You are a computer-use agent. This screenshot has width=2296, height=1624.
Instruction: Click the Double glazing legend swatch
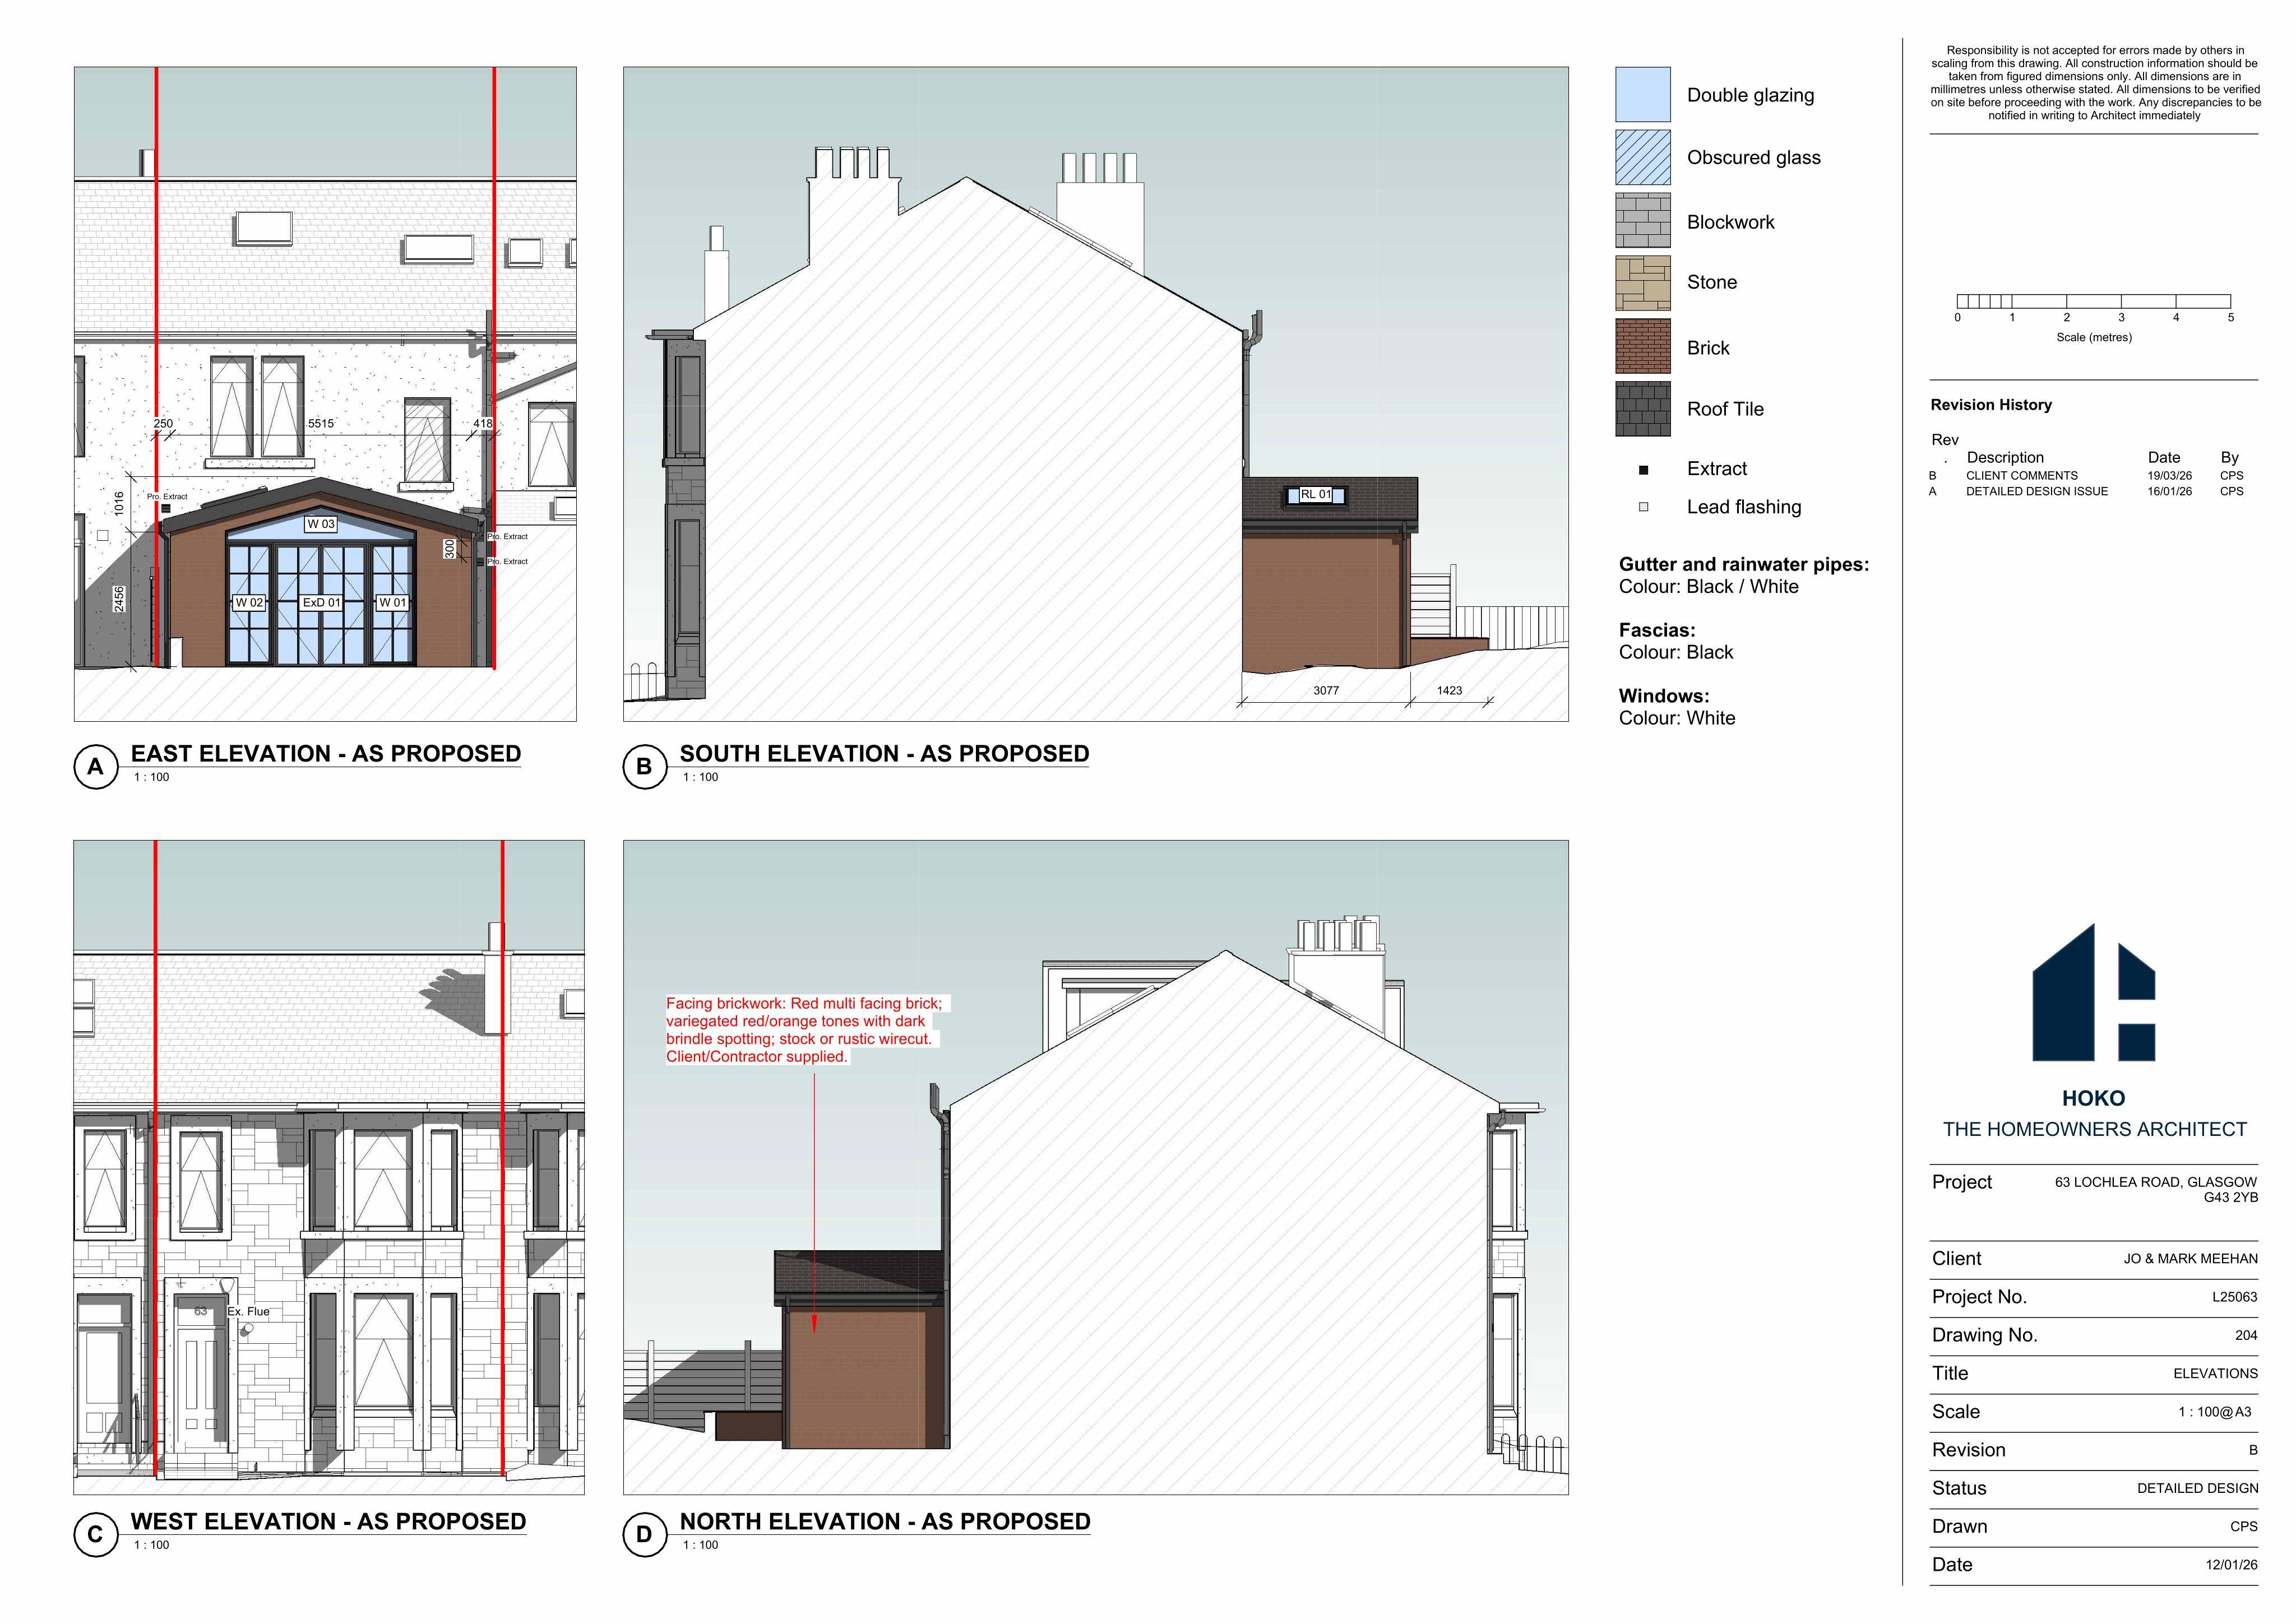[x=1643, y=95]
